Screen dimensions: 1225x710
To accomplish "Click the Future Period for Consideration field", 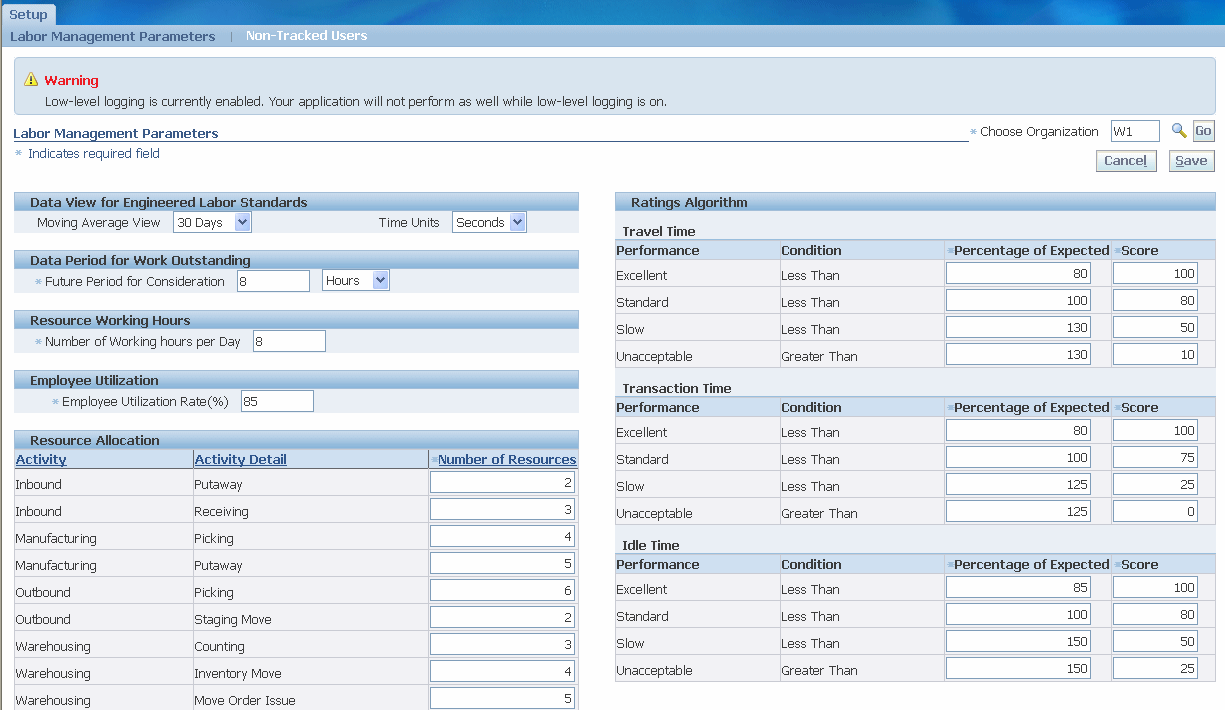I will pos(274,281).
